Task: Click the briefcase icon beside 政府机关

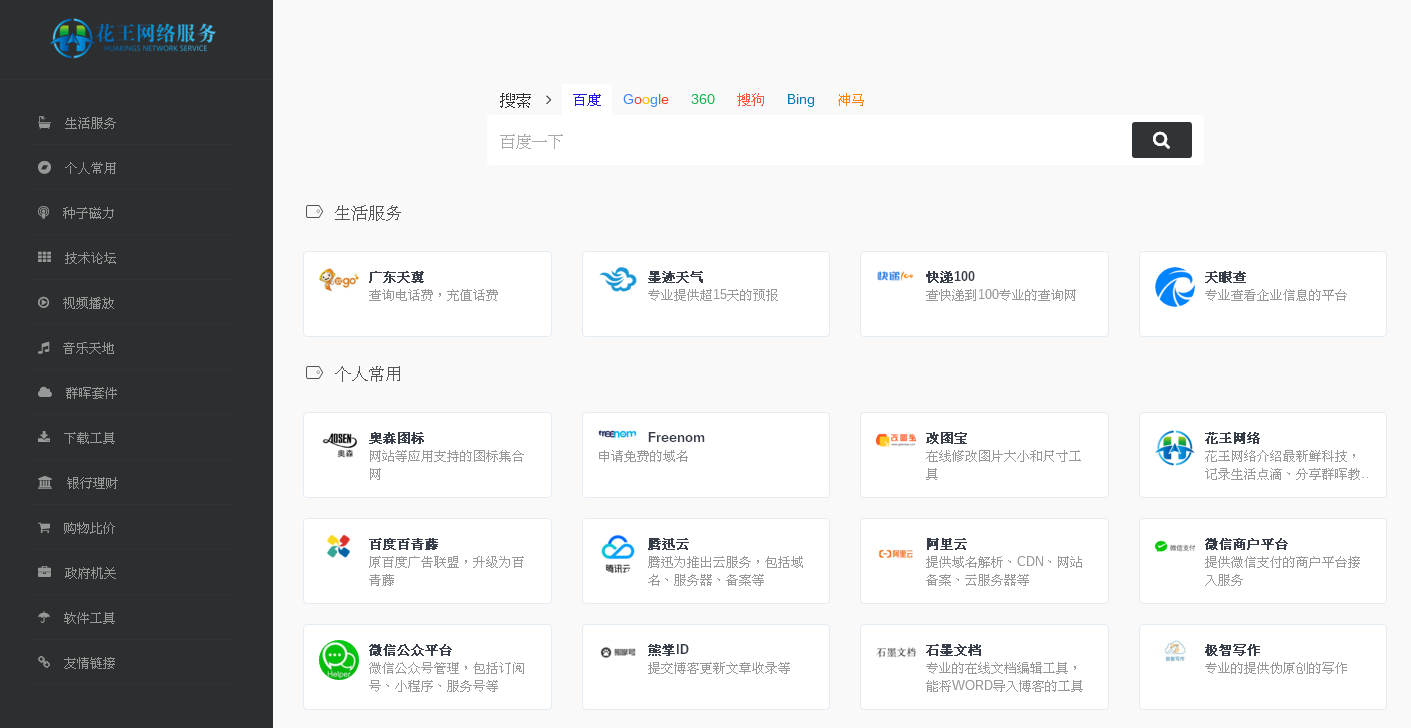Action: click(44, 573)
